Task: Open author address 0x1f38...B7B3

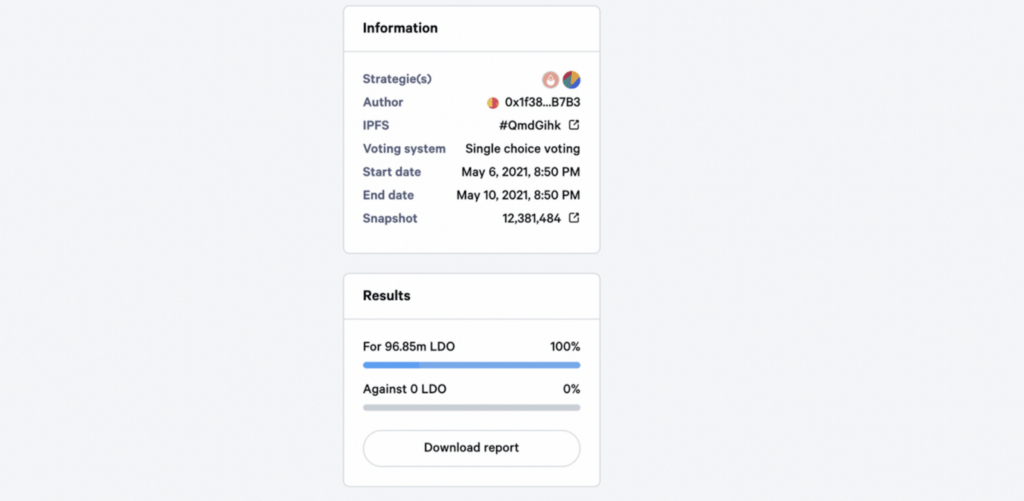Action: point(542,103)
